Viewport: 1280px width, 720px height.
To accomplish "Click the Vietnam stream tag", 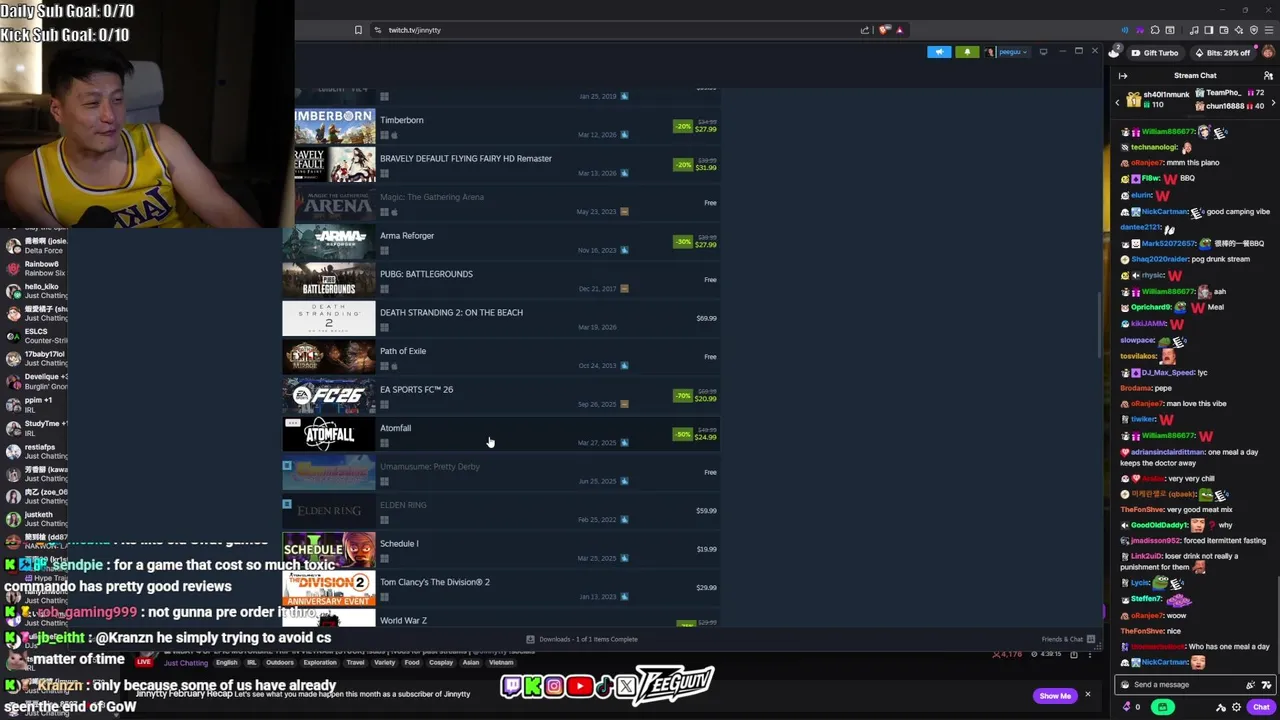I will pyautogui.click(x=501, y=663).
